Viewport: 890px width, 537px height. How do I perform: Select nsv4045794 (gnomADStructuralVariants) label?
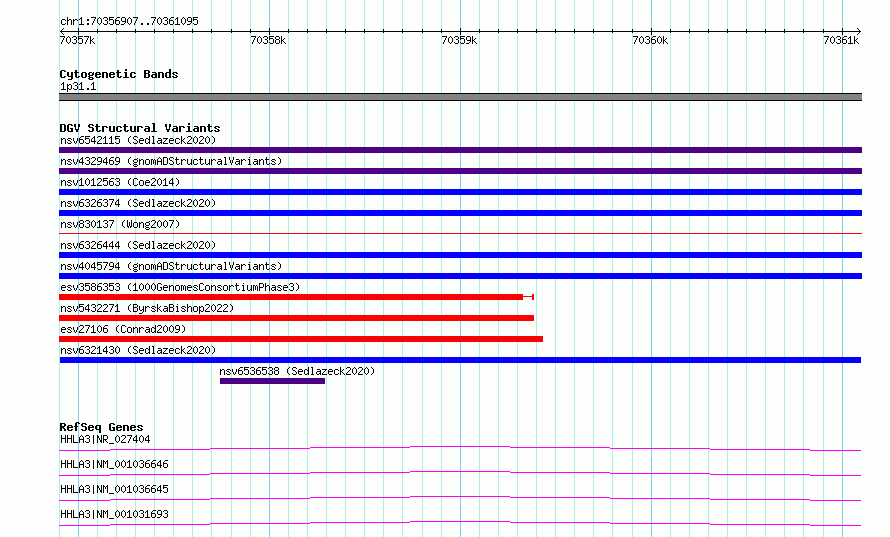(x=171, y=266)
